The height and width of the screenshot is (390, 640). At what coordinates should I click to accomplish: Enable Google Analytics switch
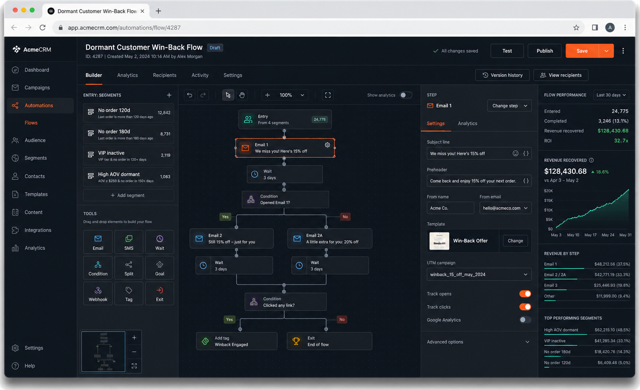tap(525, 320)
